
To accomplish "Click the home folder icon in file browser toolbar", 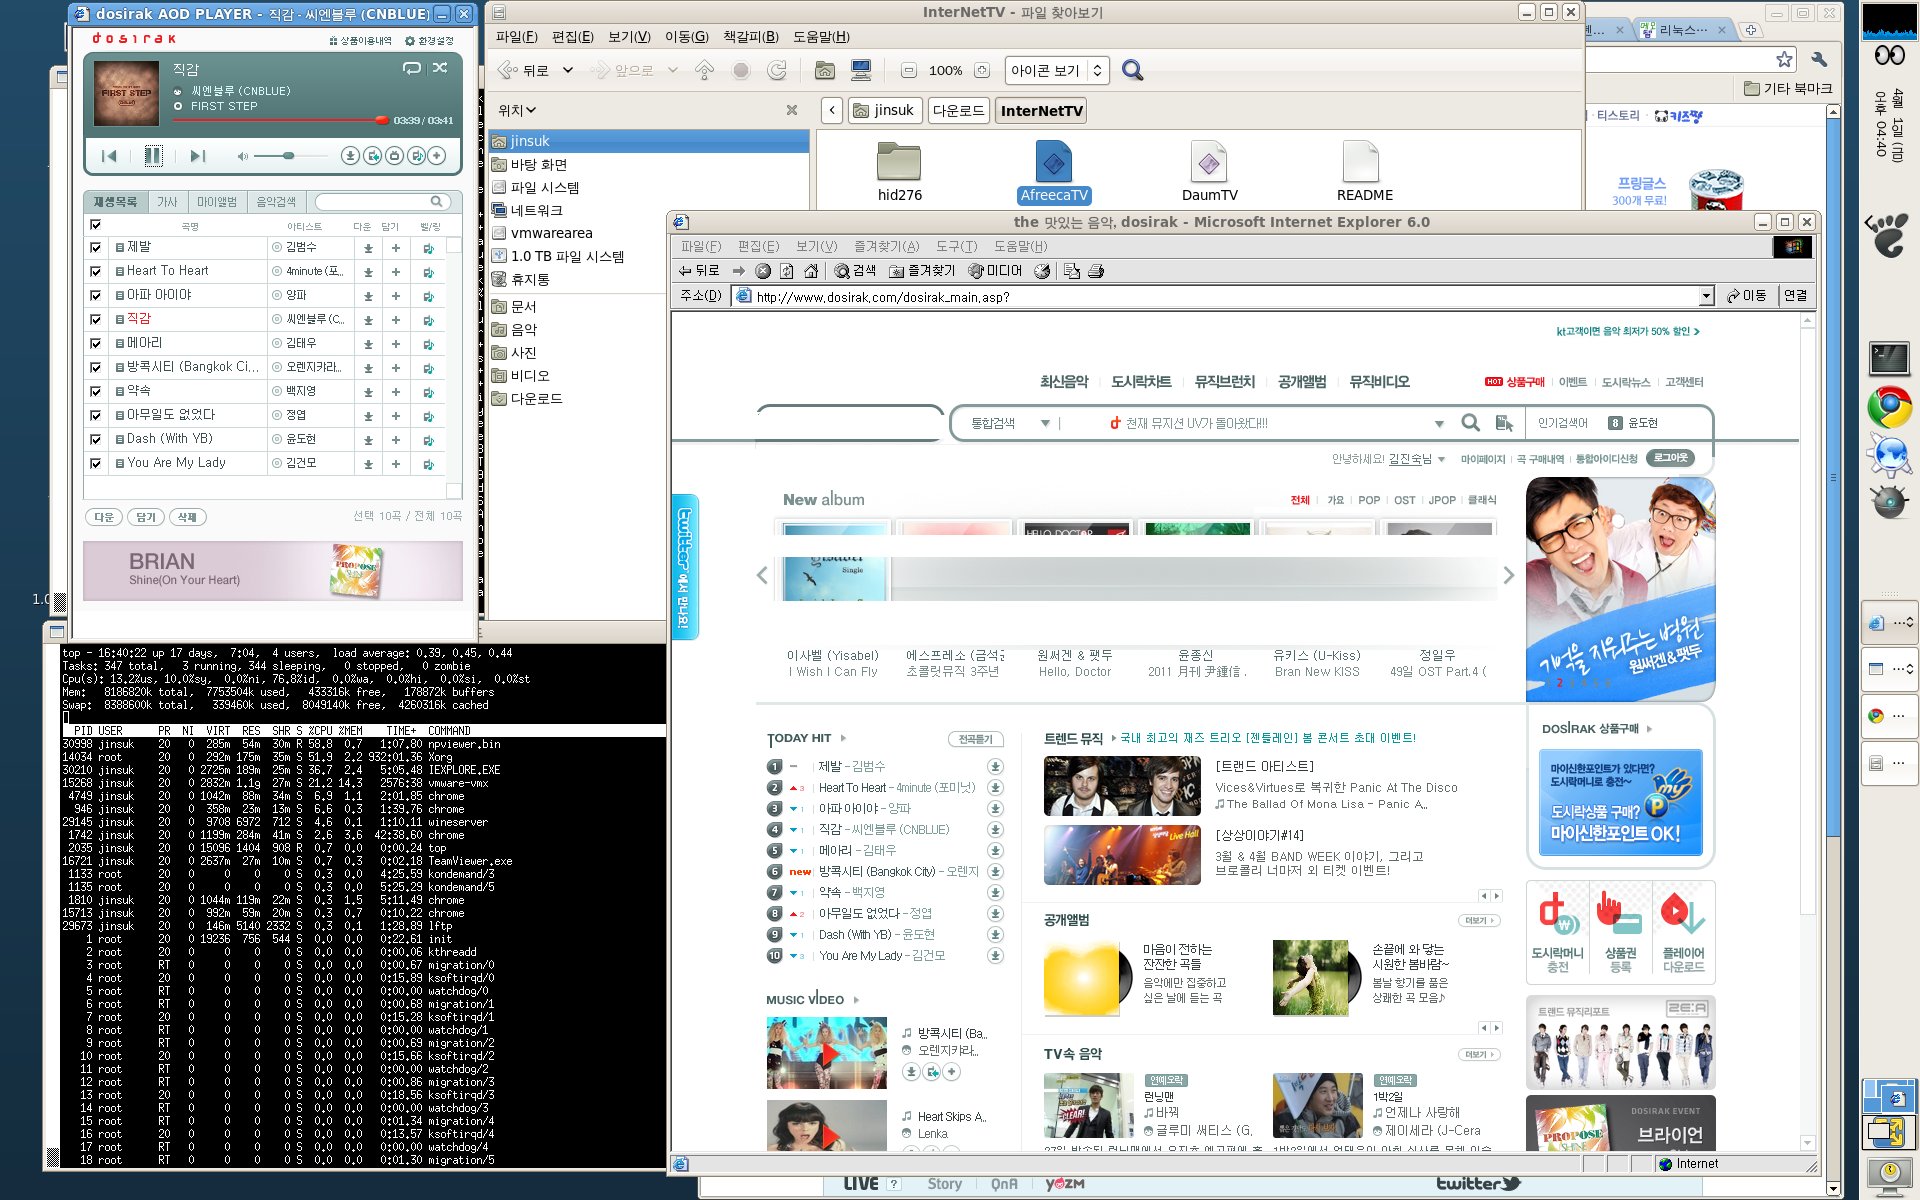I will point(824,70).
